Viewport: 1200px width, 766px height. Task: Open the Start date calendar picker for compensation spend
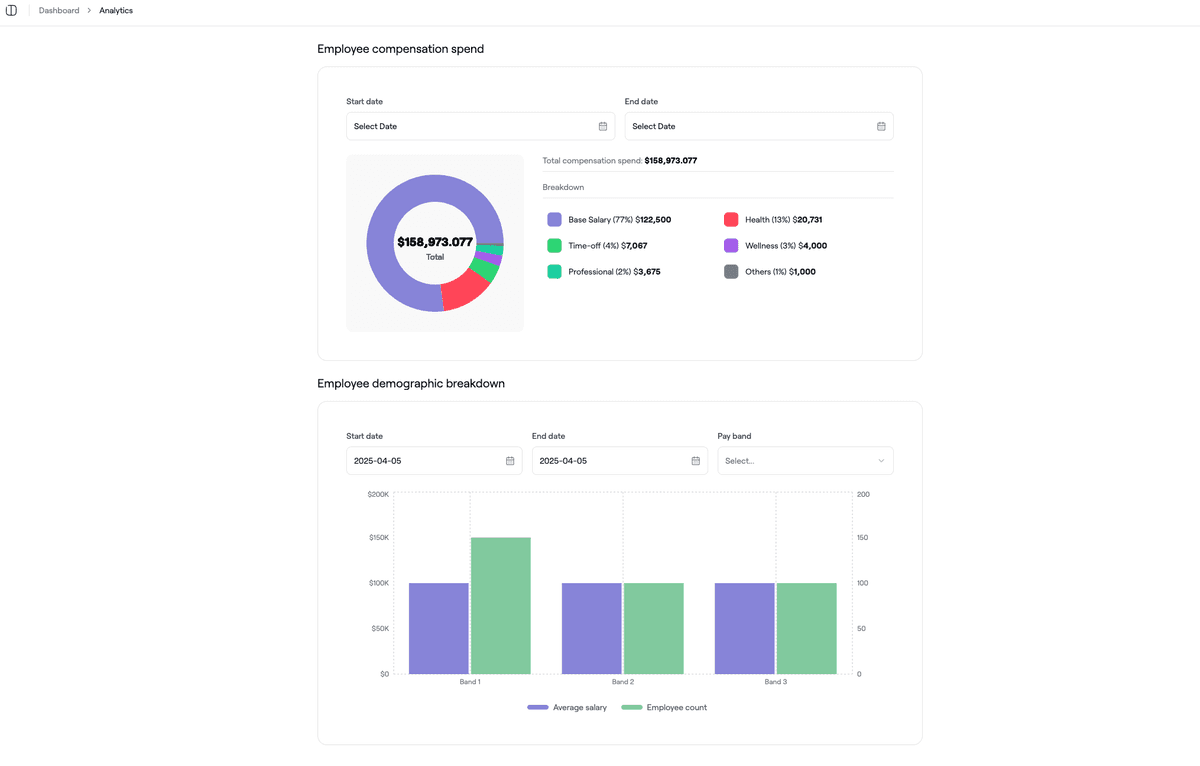602,126
